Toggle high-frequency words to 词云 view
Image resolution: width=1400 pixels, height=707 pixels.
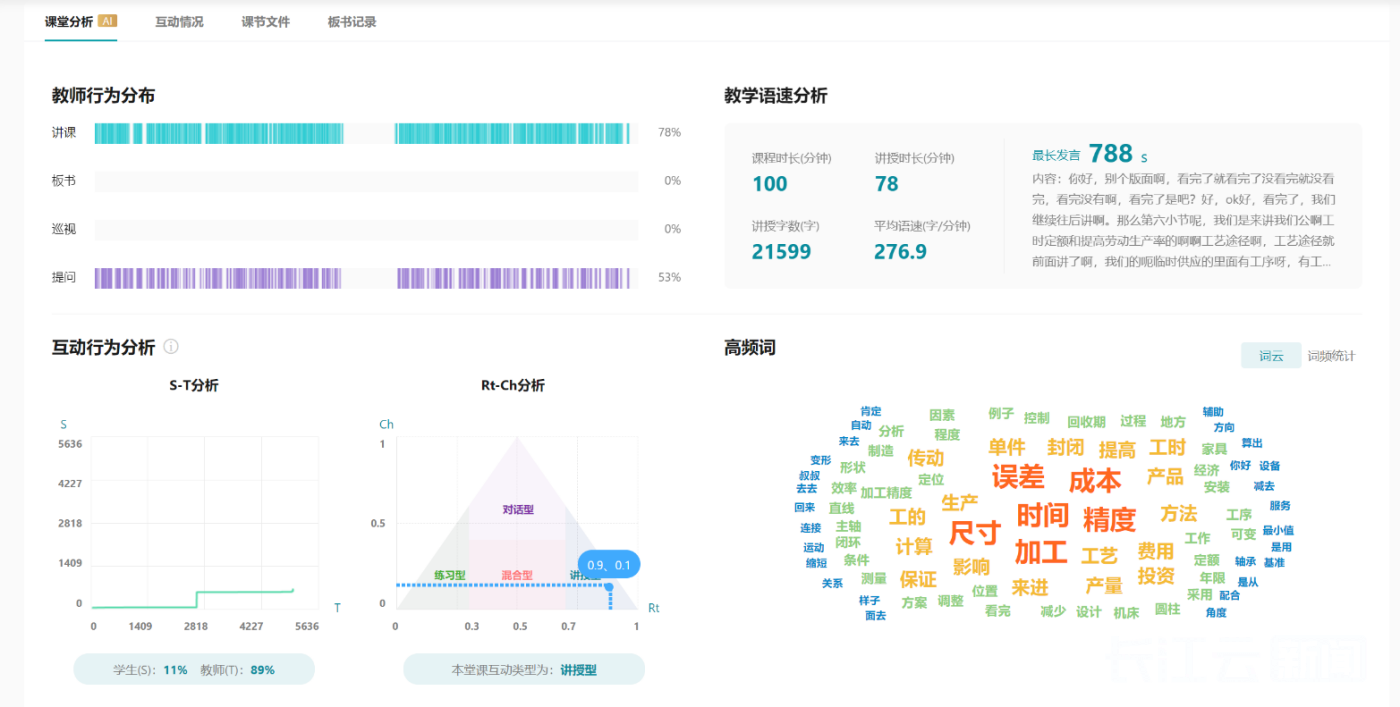click(x=1270, y=356)
